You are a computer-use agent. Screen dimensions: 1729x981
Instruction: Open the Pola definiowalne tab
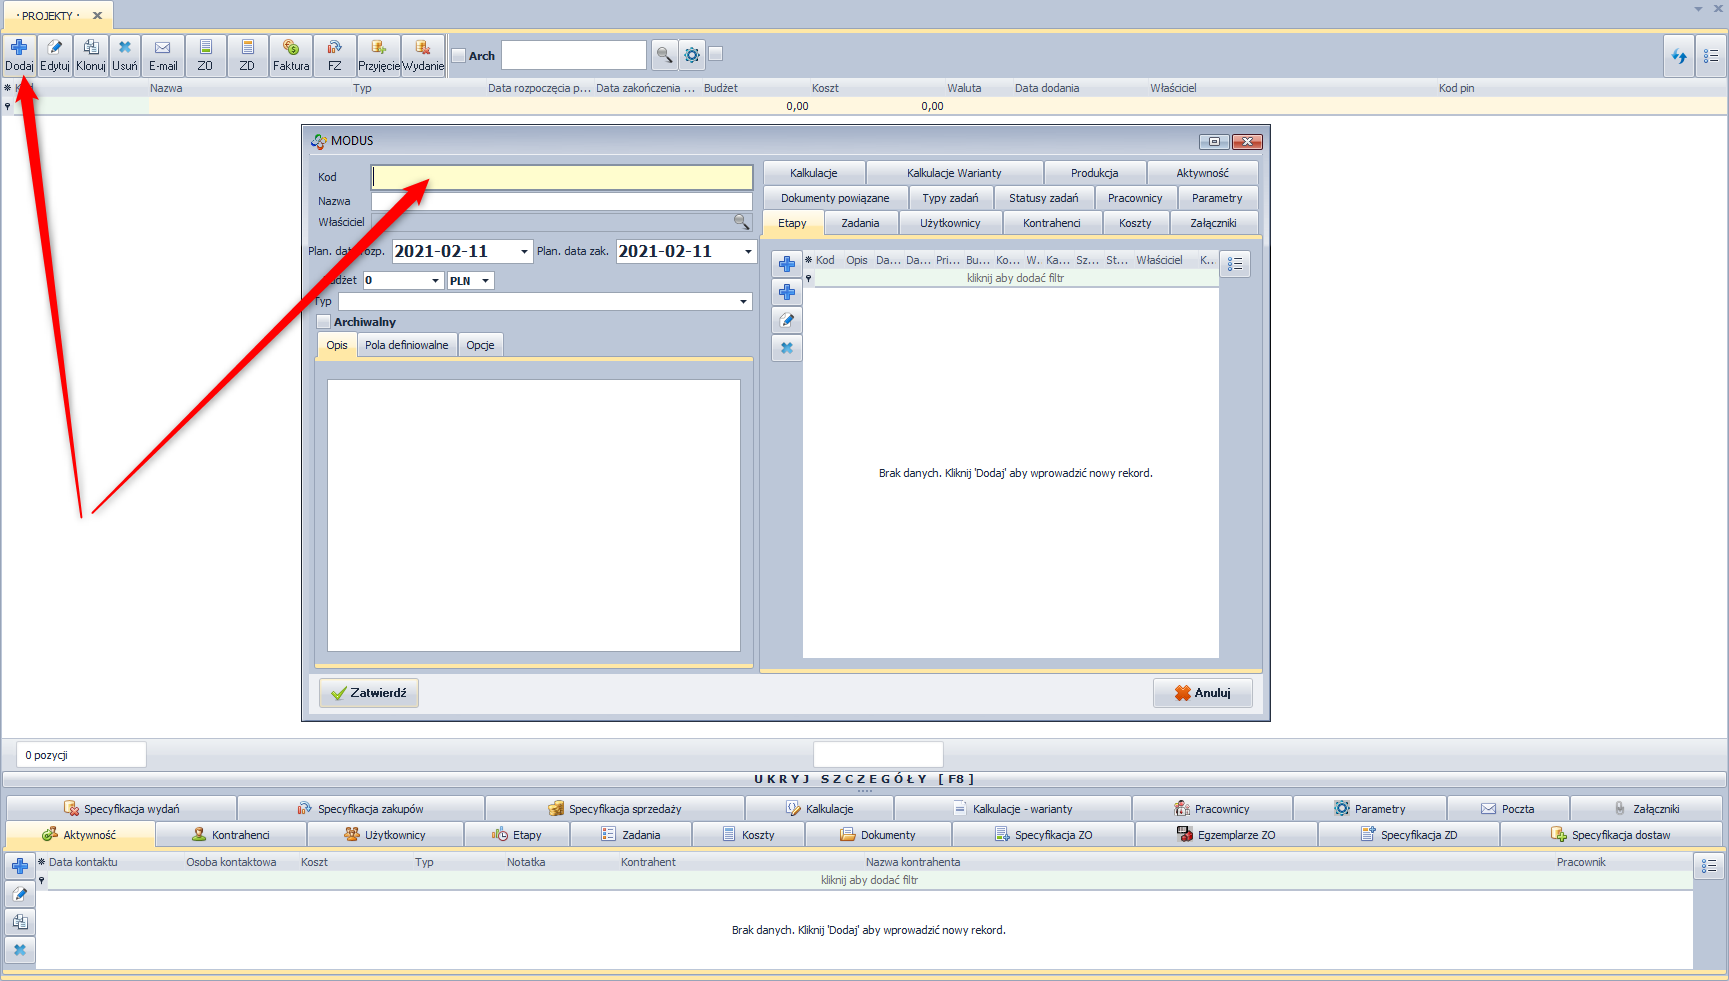pos(406,345)
